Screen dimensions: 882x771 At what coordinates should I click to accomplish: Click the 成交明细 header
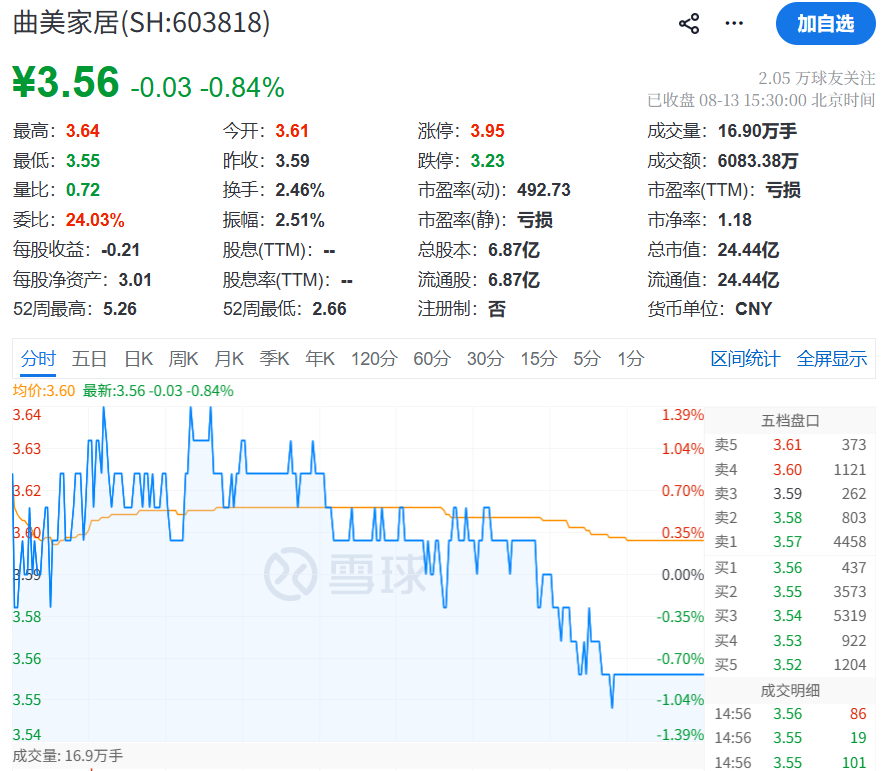(790, 691)
